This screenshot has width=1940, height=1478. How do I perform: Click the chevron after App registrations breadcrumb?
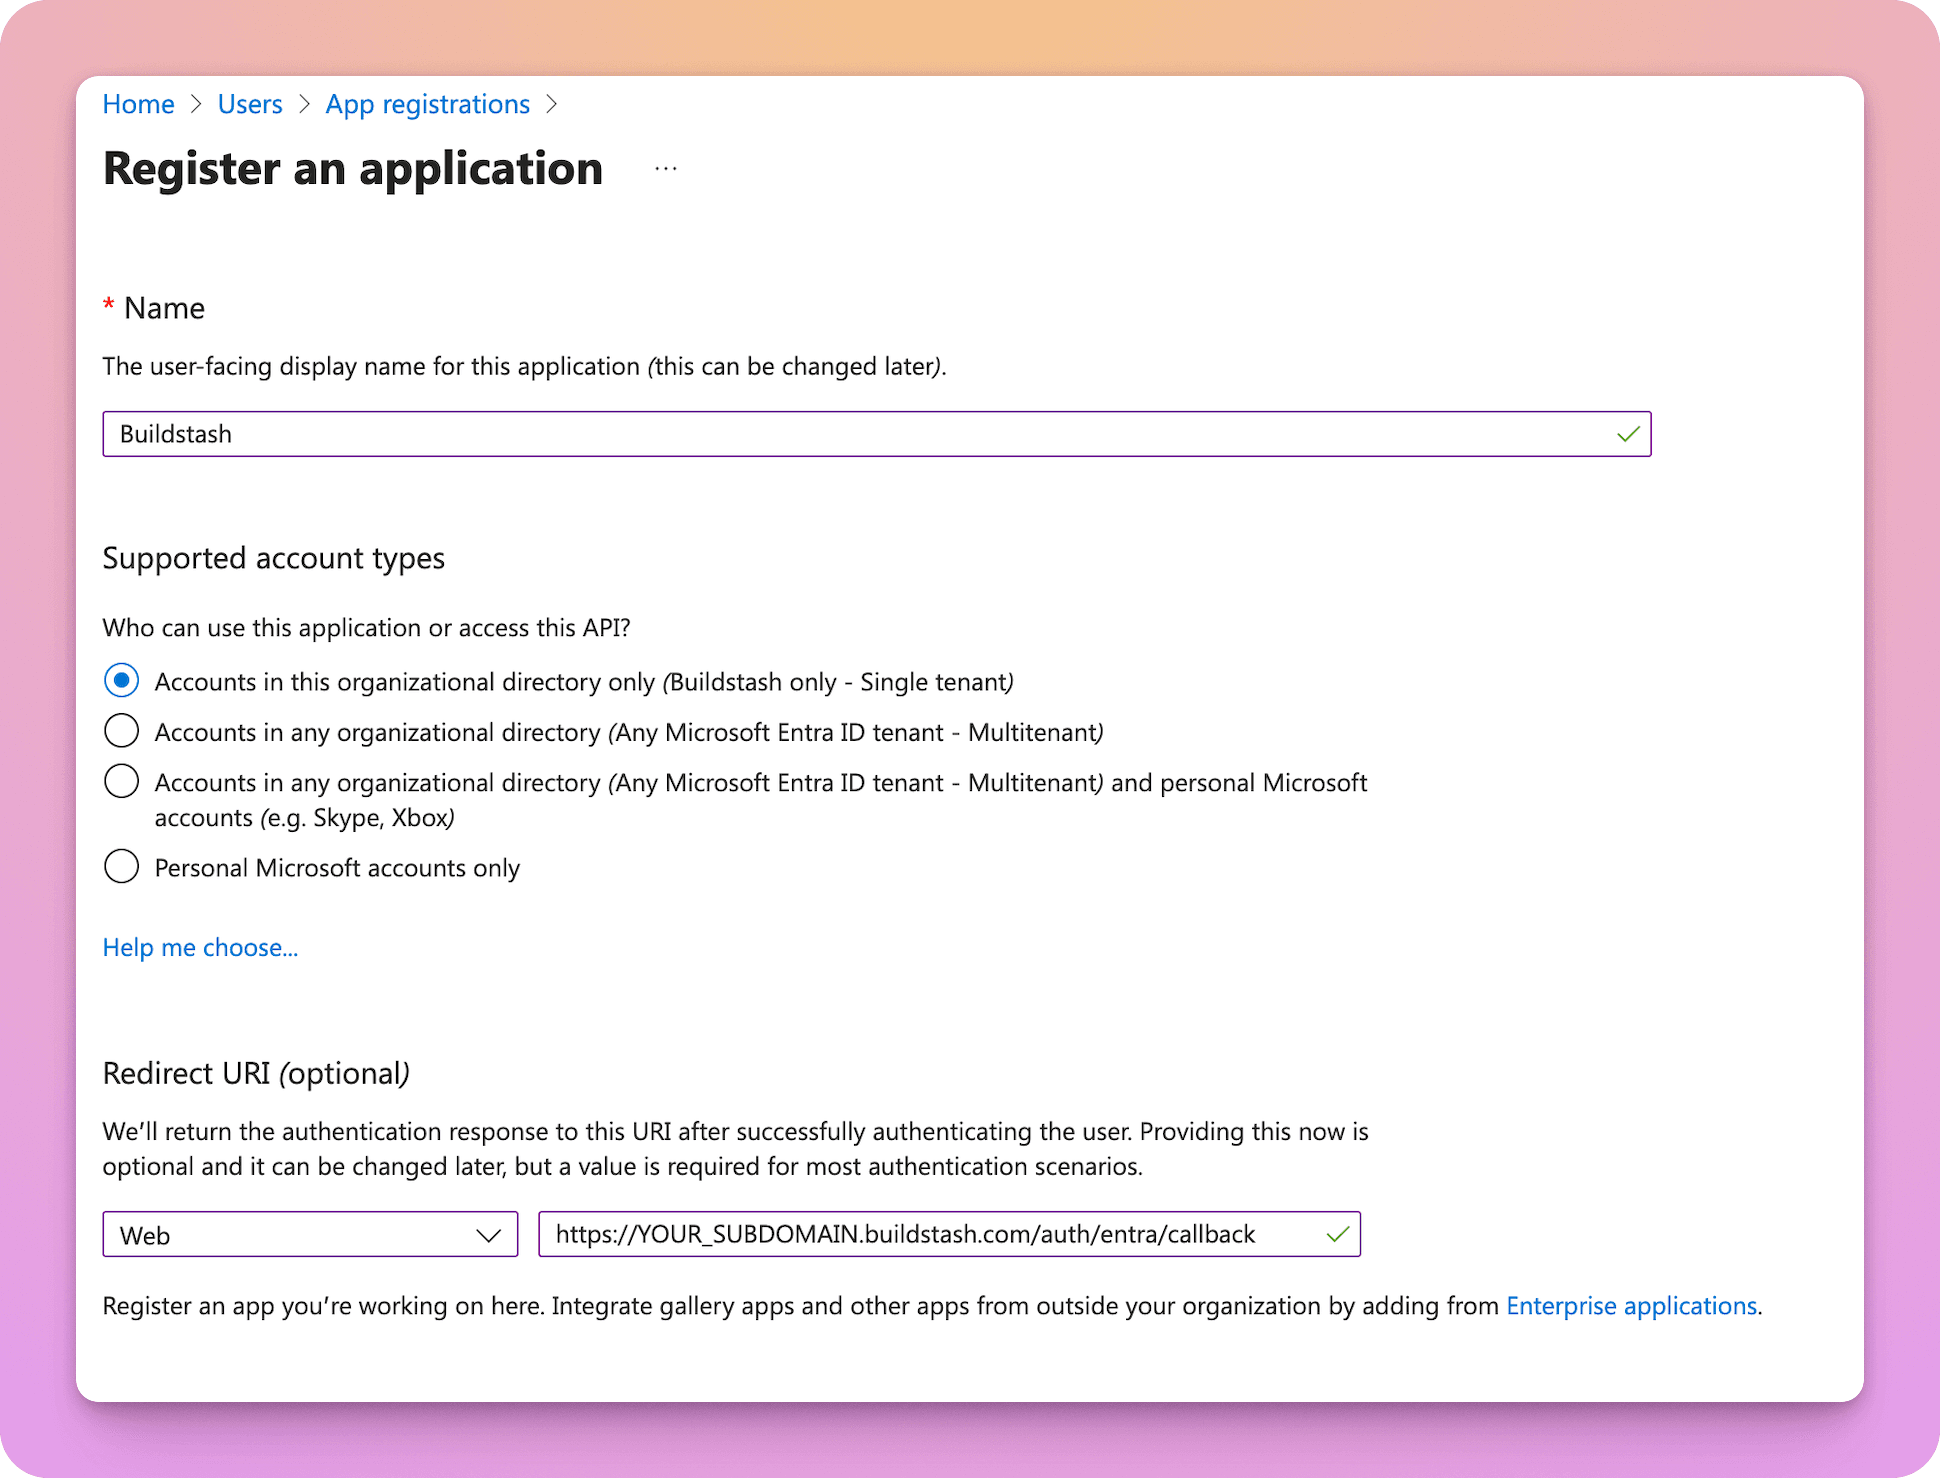(x=553, y=104)
